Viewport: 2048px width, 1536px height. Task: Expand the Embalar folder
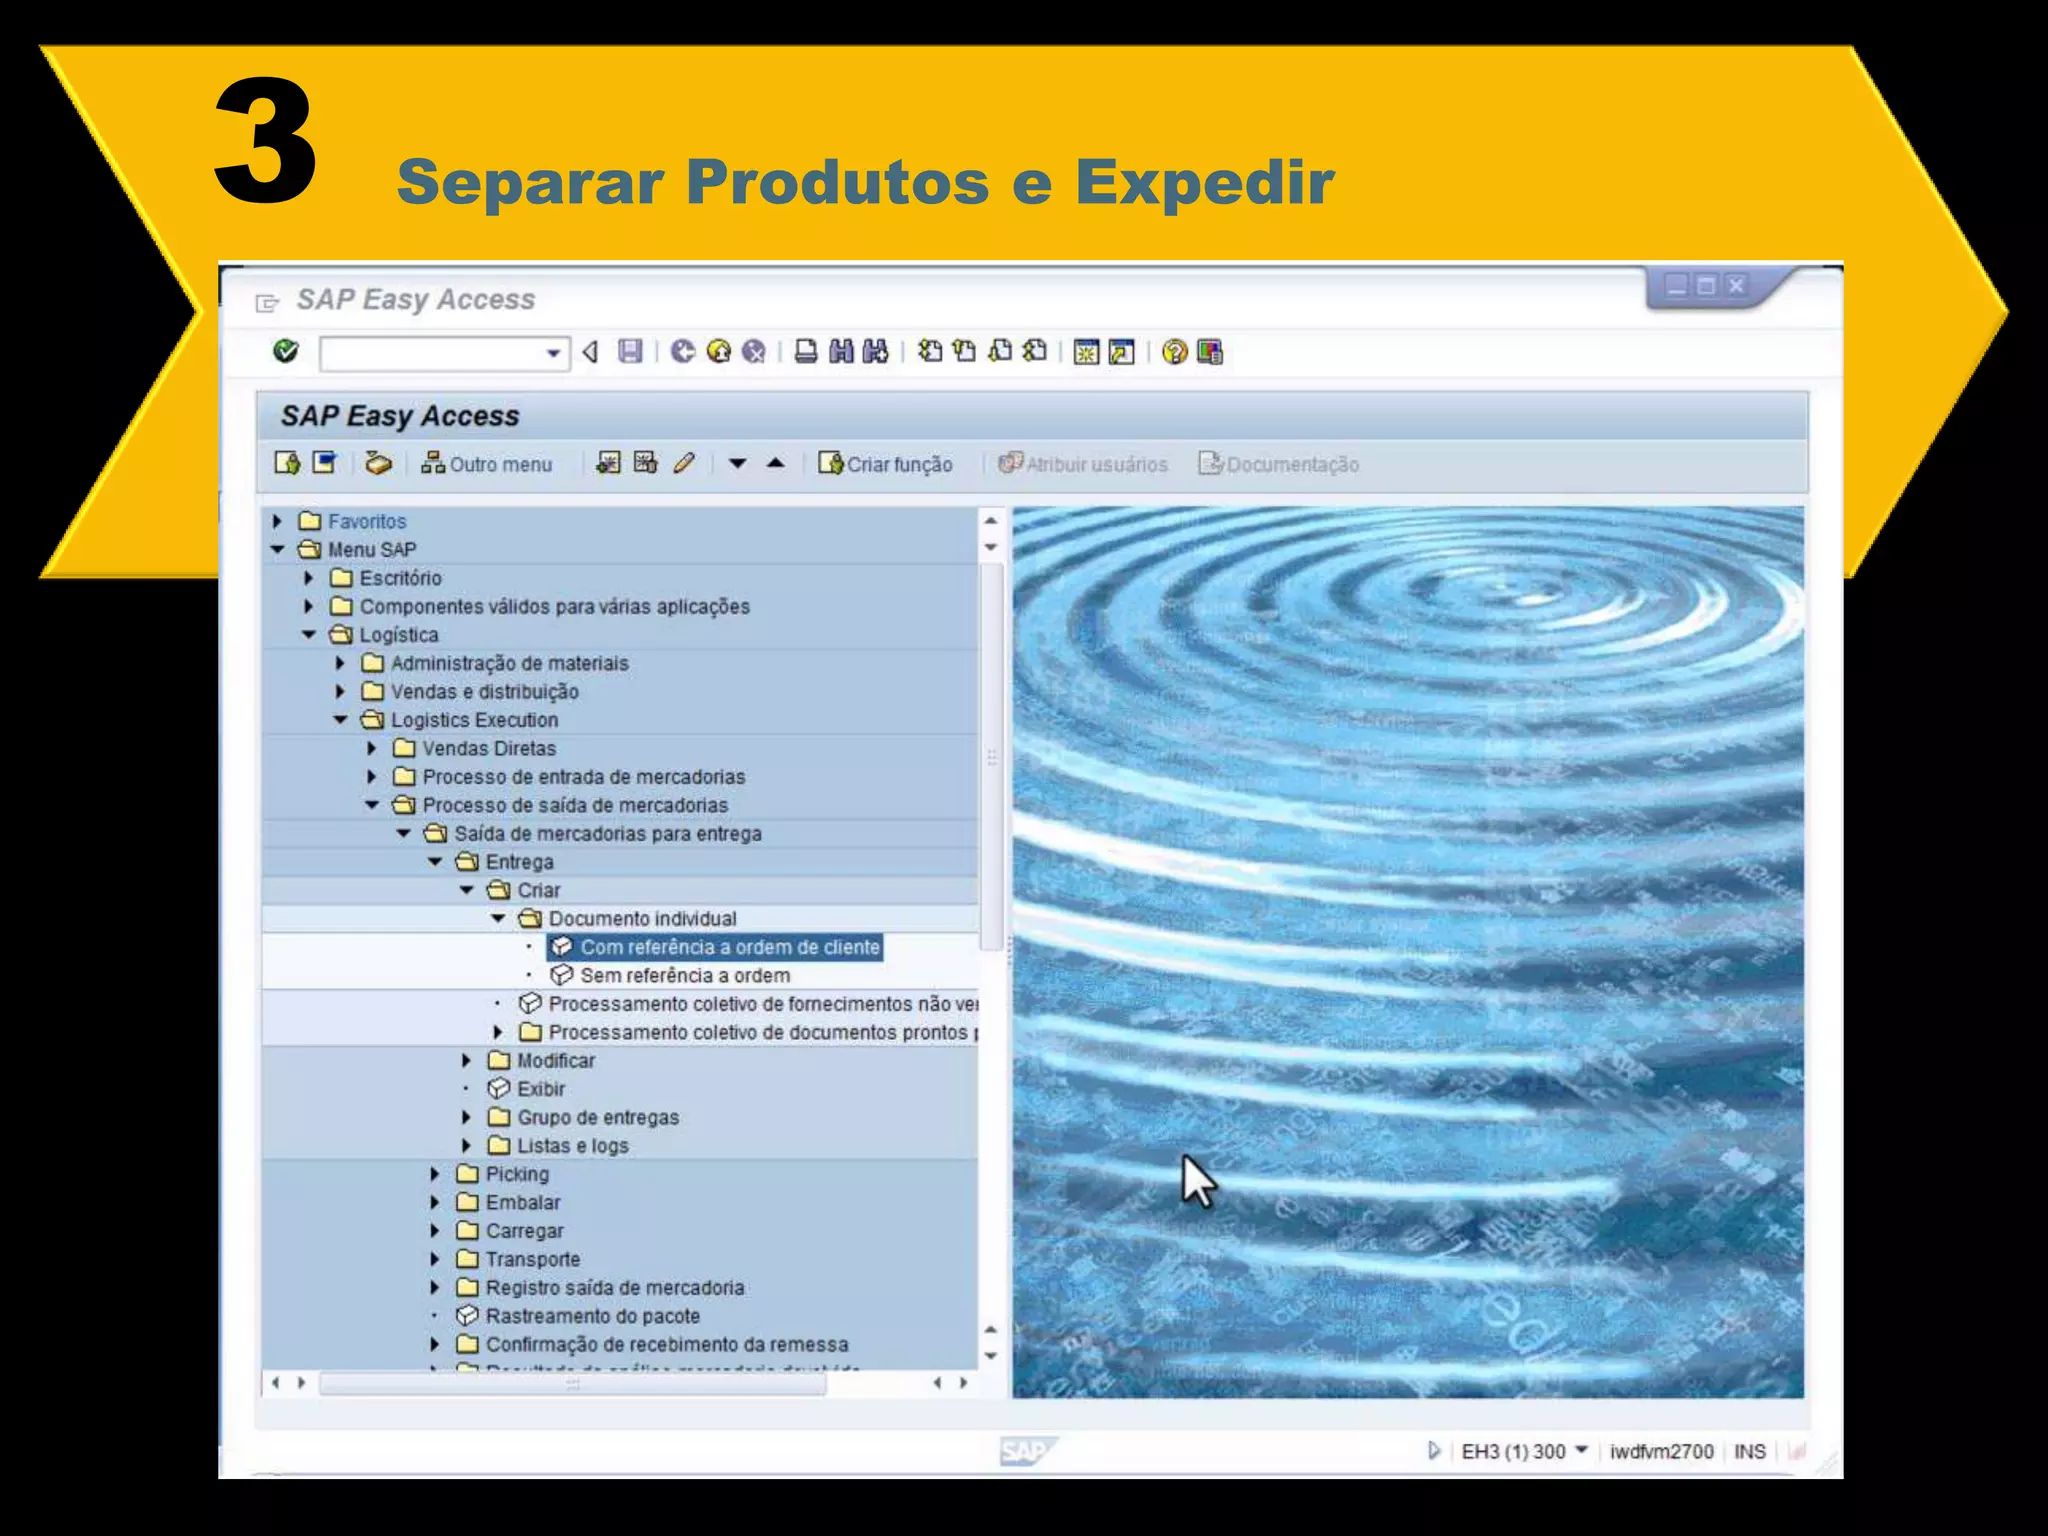(x=435, y=1202)
